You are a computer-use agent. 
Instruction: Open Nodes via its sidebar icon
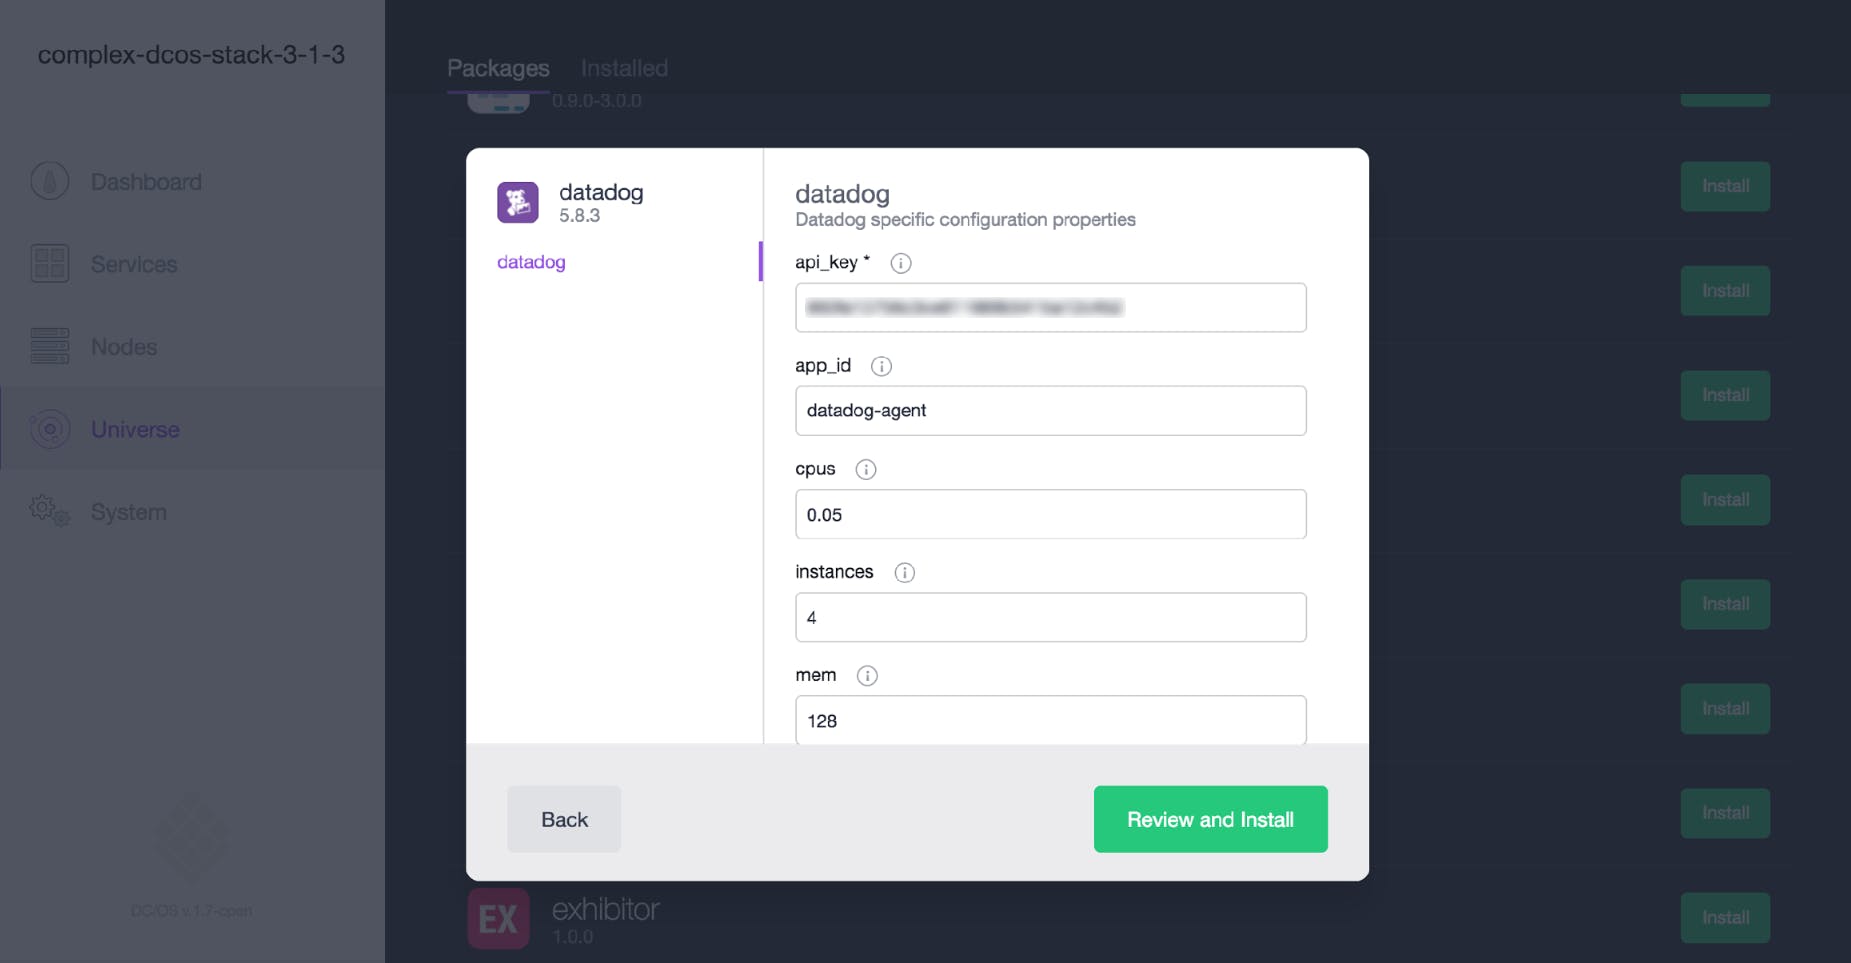click(x=50, y=346)
